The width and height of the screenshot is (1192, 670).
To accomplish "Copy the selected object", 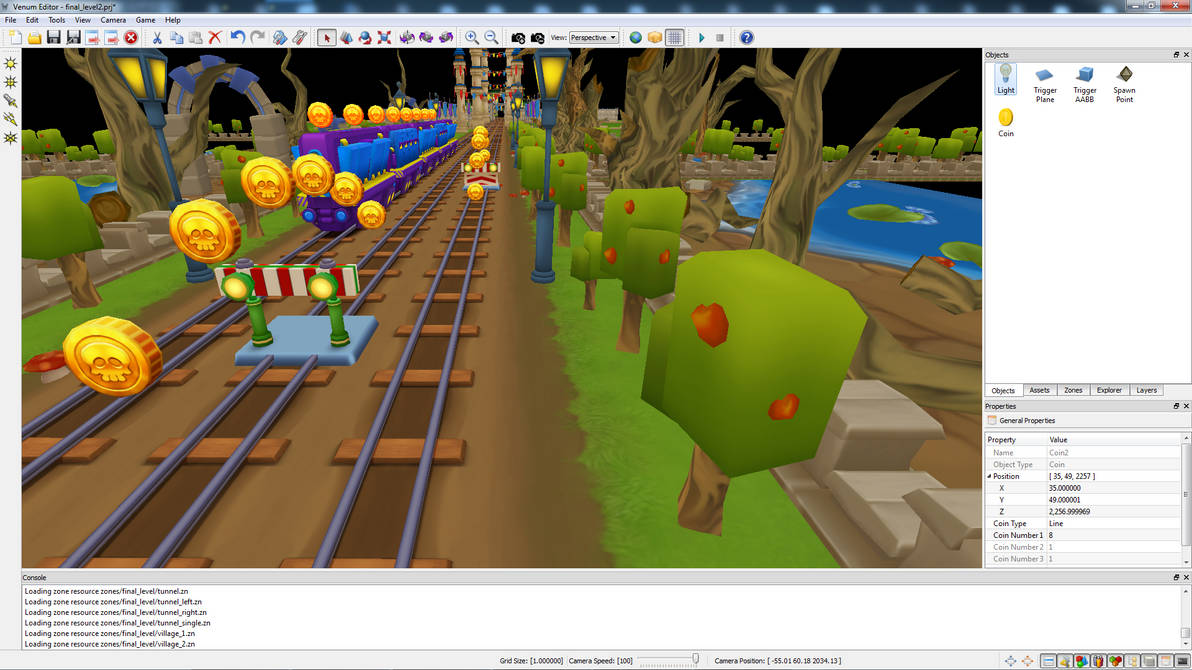I will pyautogui.click(x=176, y=37).
